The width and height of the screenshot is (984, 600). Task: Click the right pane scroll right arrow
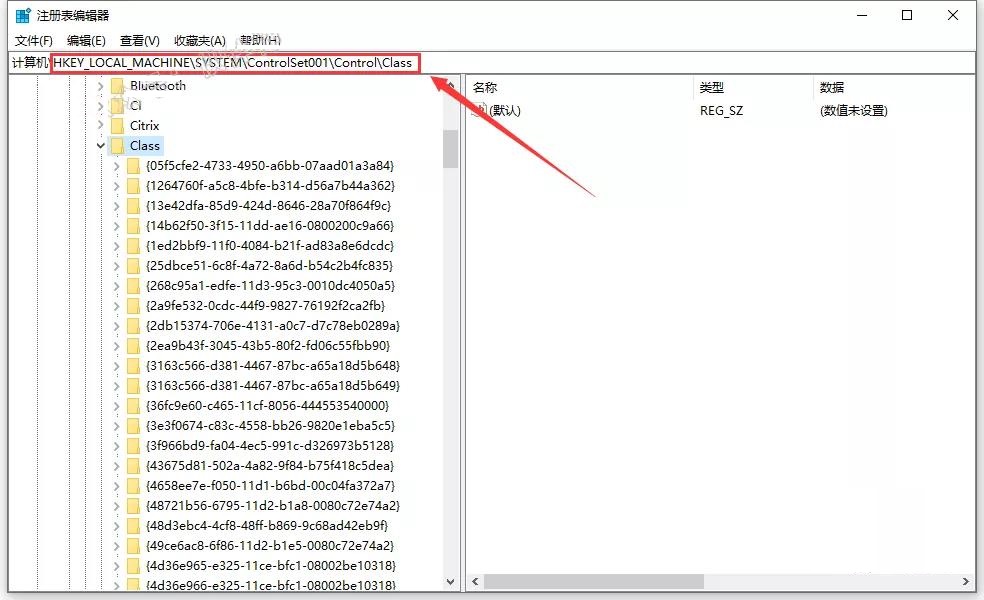click(x=966, y=582)
